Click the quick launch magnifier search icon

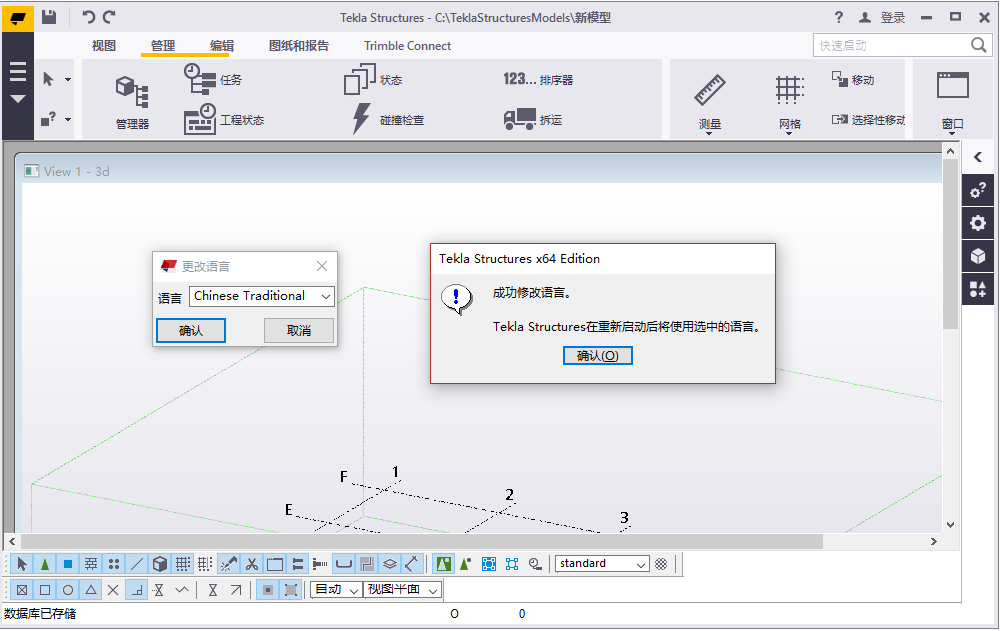978,45
